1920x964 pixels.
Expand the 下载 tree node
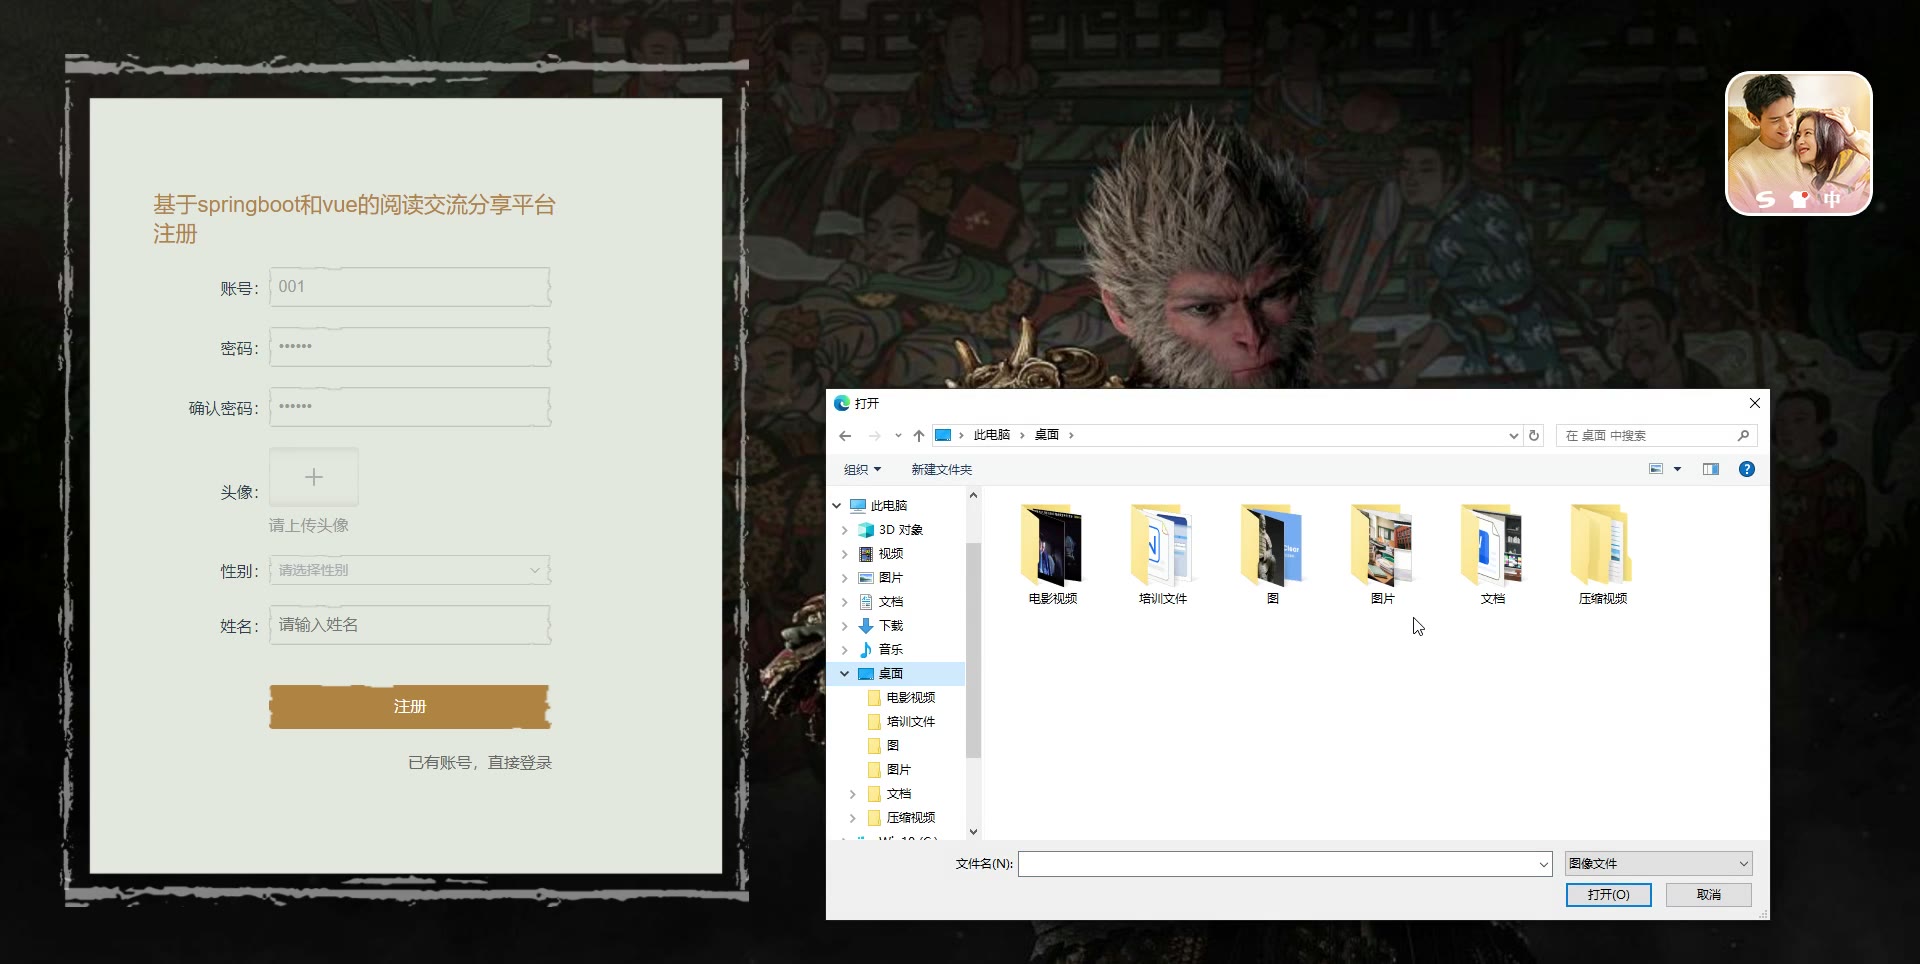[845, 626]
